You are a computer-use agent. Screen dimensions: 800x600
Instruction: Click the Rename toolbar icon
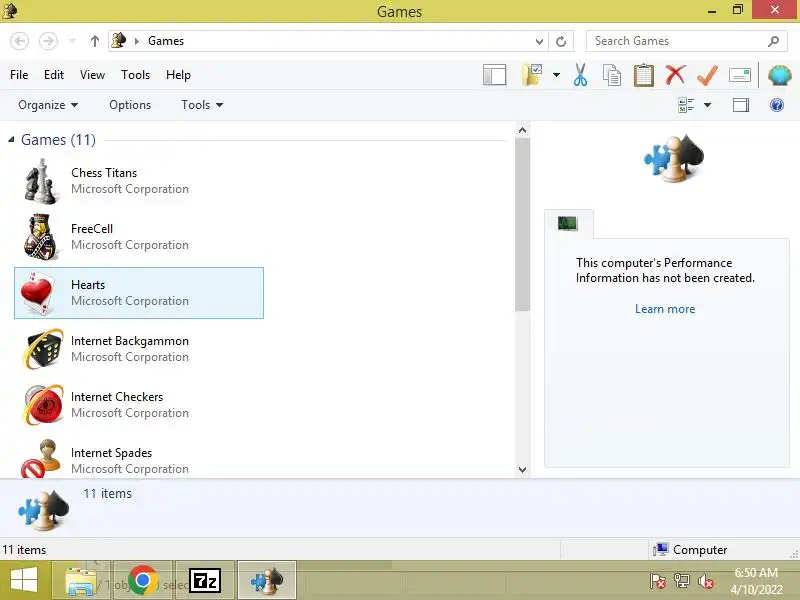pos(740,76)
